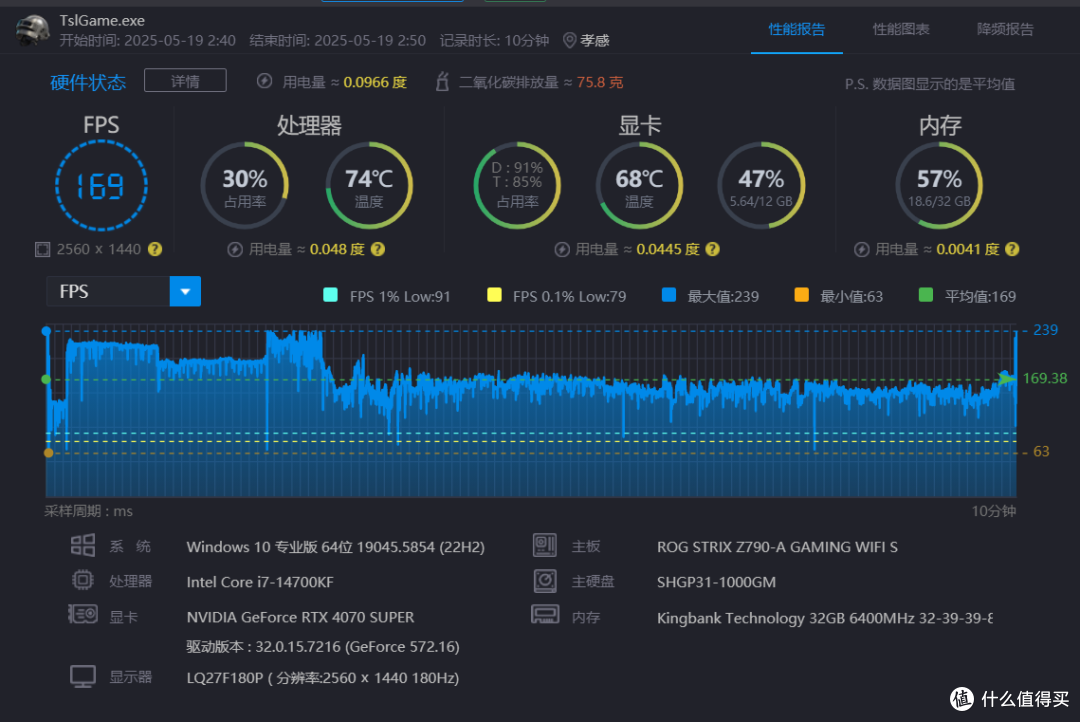Viewport: 1080px width, 722px height.
Task: Switch to the 性能报告 tab
Action: [797, 29]
